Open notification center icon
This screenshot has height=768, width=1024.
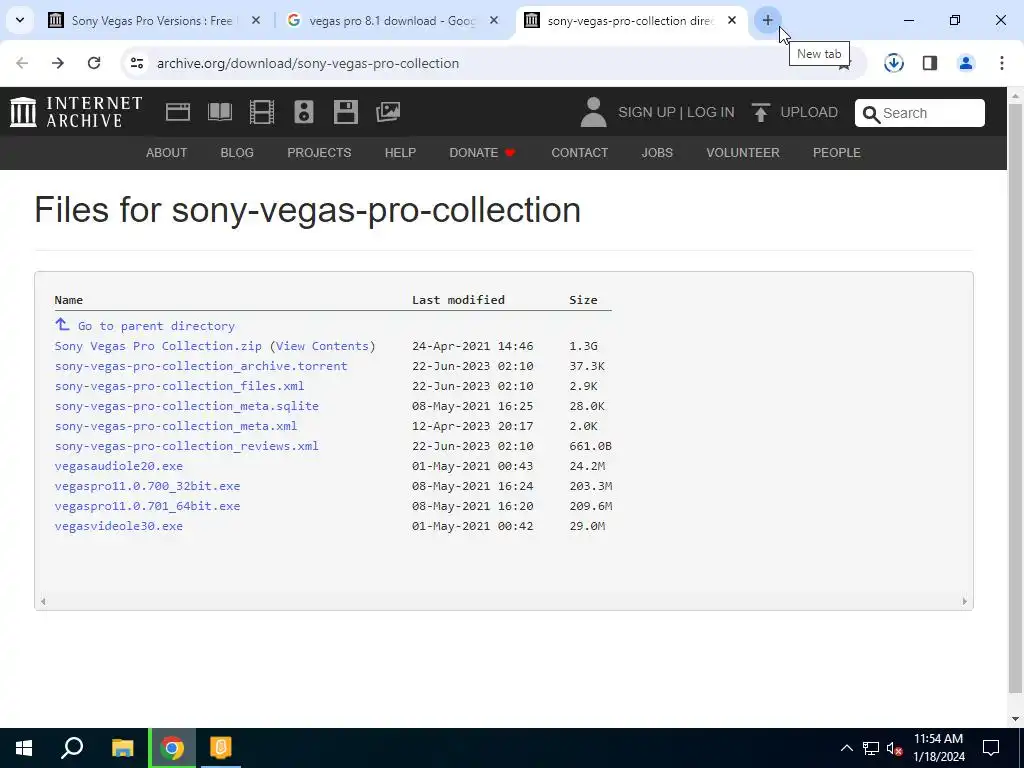point(991,748)
